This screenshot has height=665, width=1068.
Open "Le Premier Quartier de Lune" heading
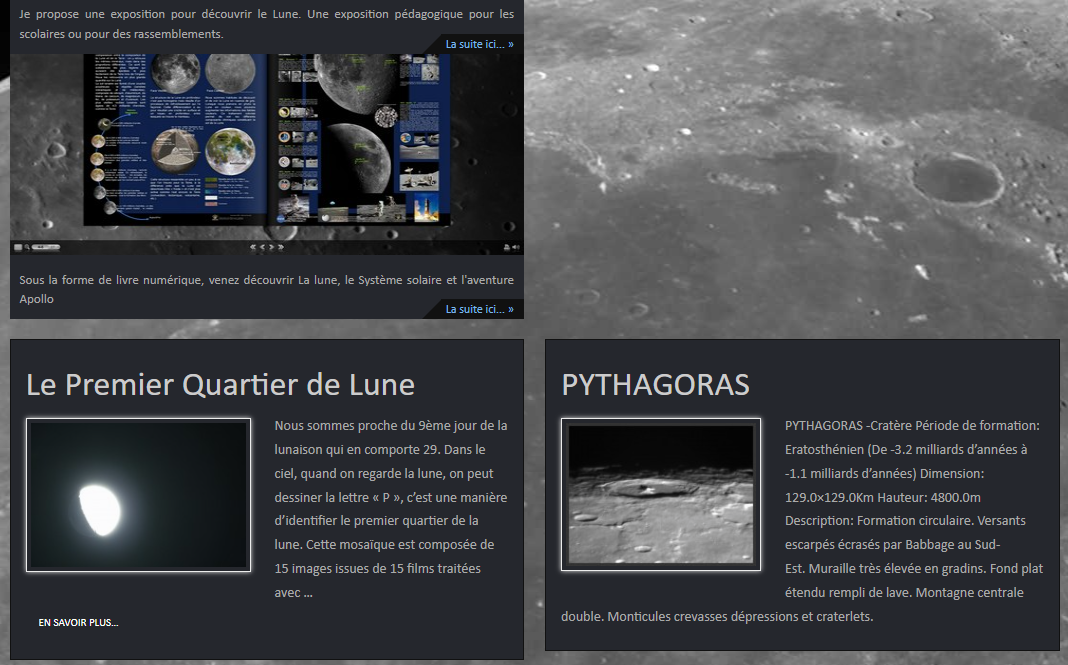[x=220, y=384]
